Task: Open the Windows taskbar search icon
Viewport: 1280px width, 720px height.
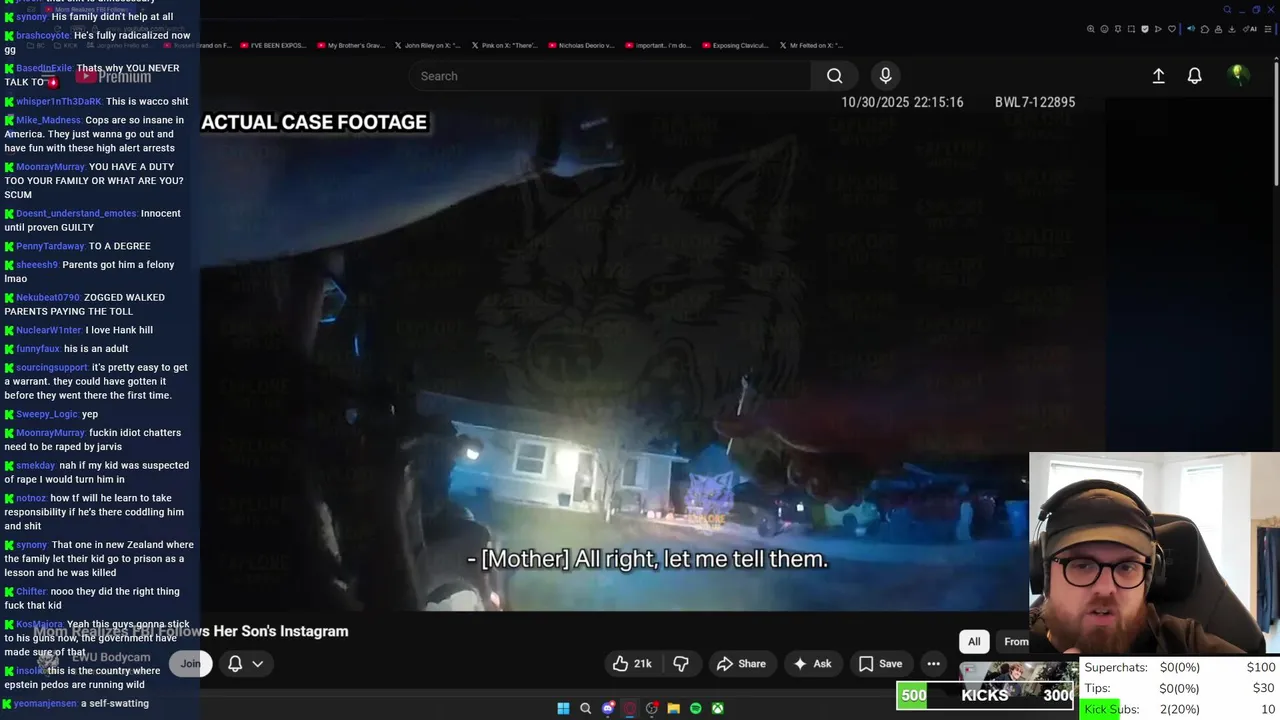Action: (x=586, y=708)
